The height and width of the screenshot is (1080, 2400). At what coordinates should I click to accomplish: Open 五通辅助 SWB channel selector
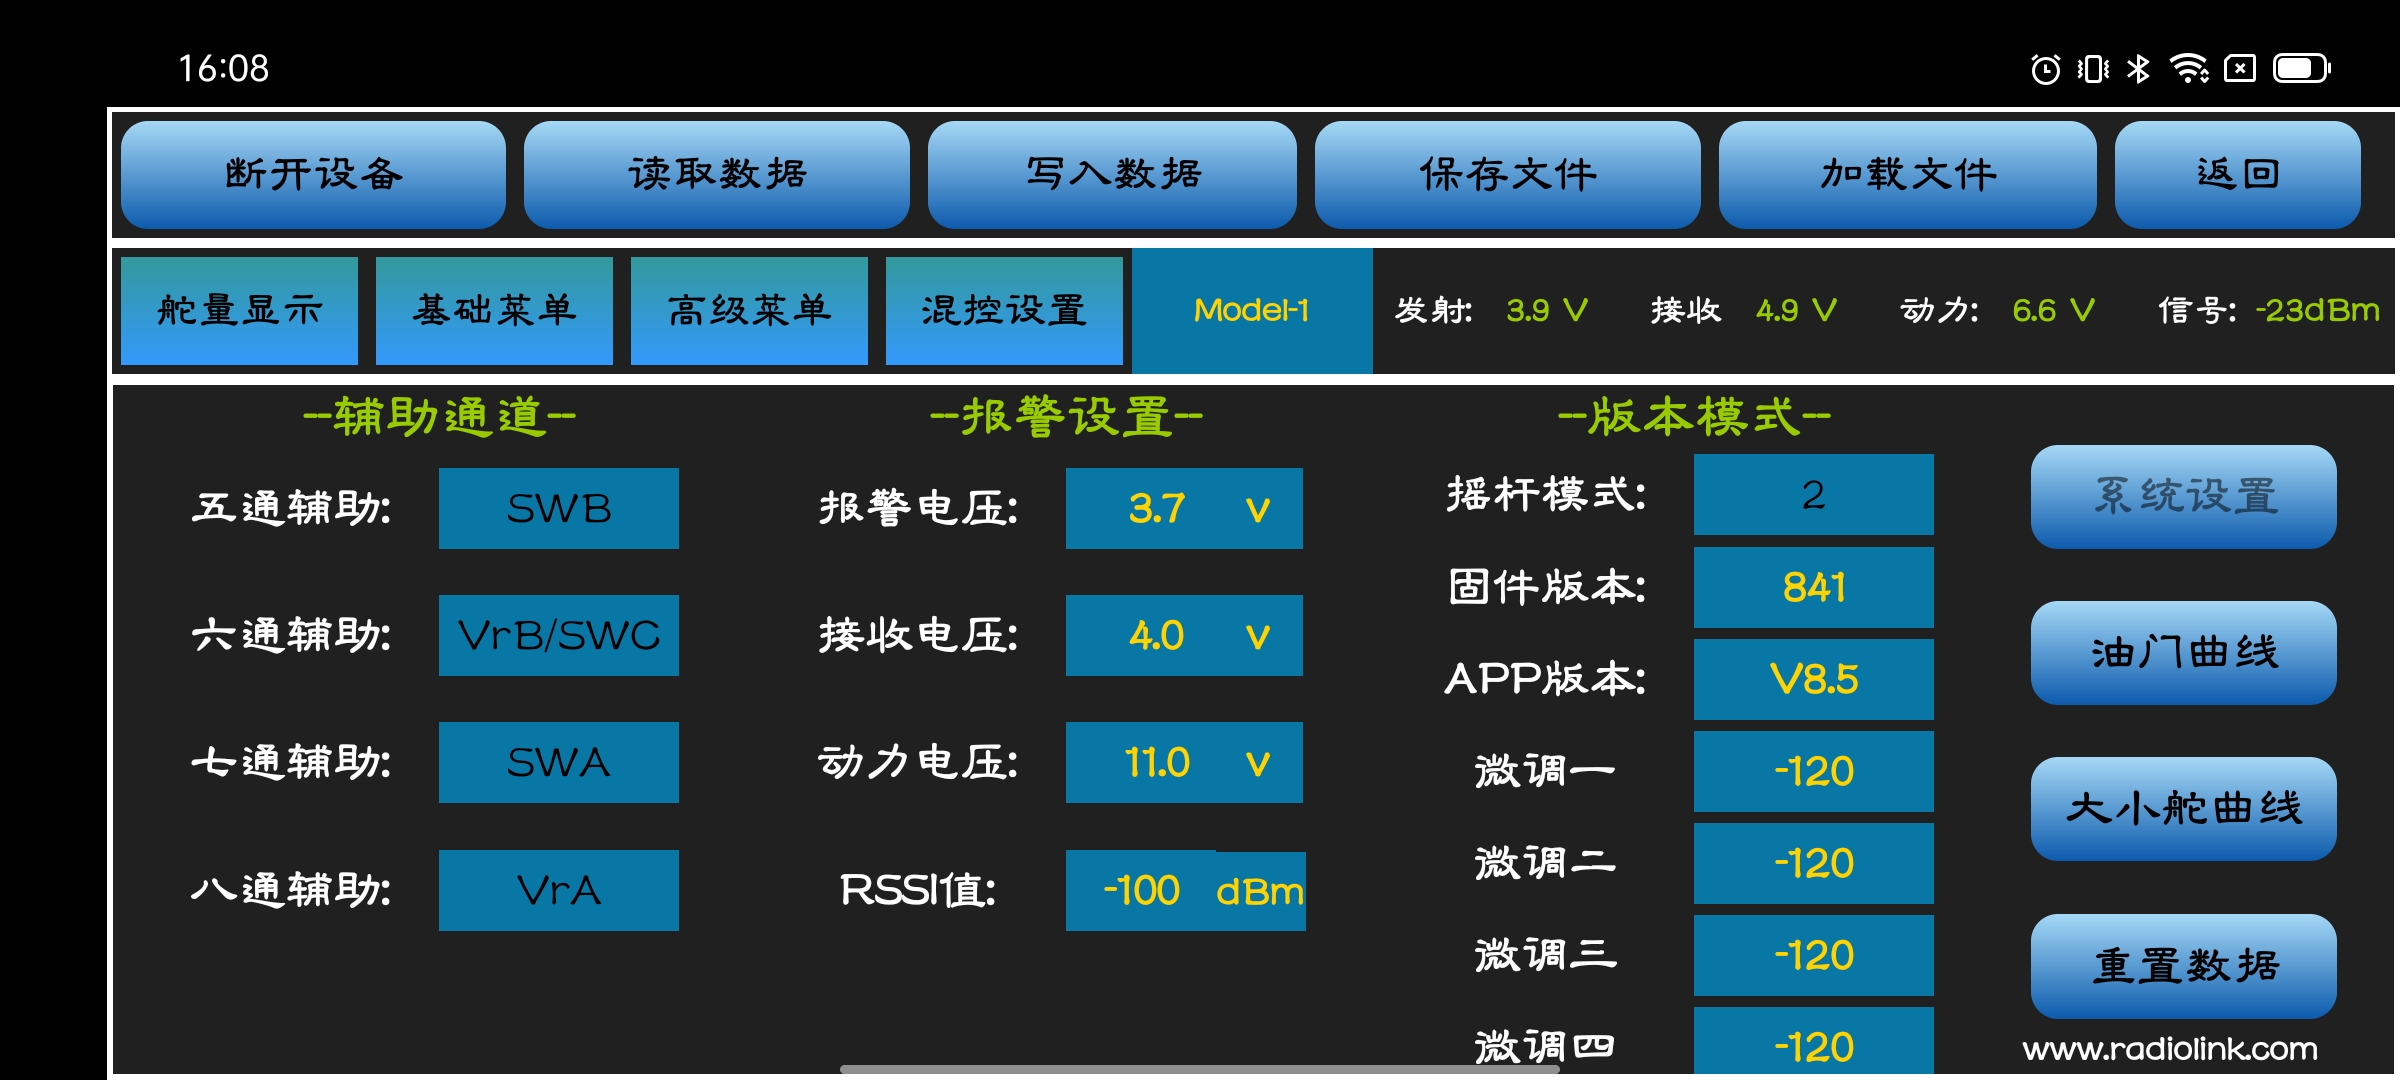[558, 509]
